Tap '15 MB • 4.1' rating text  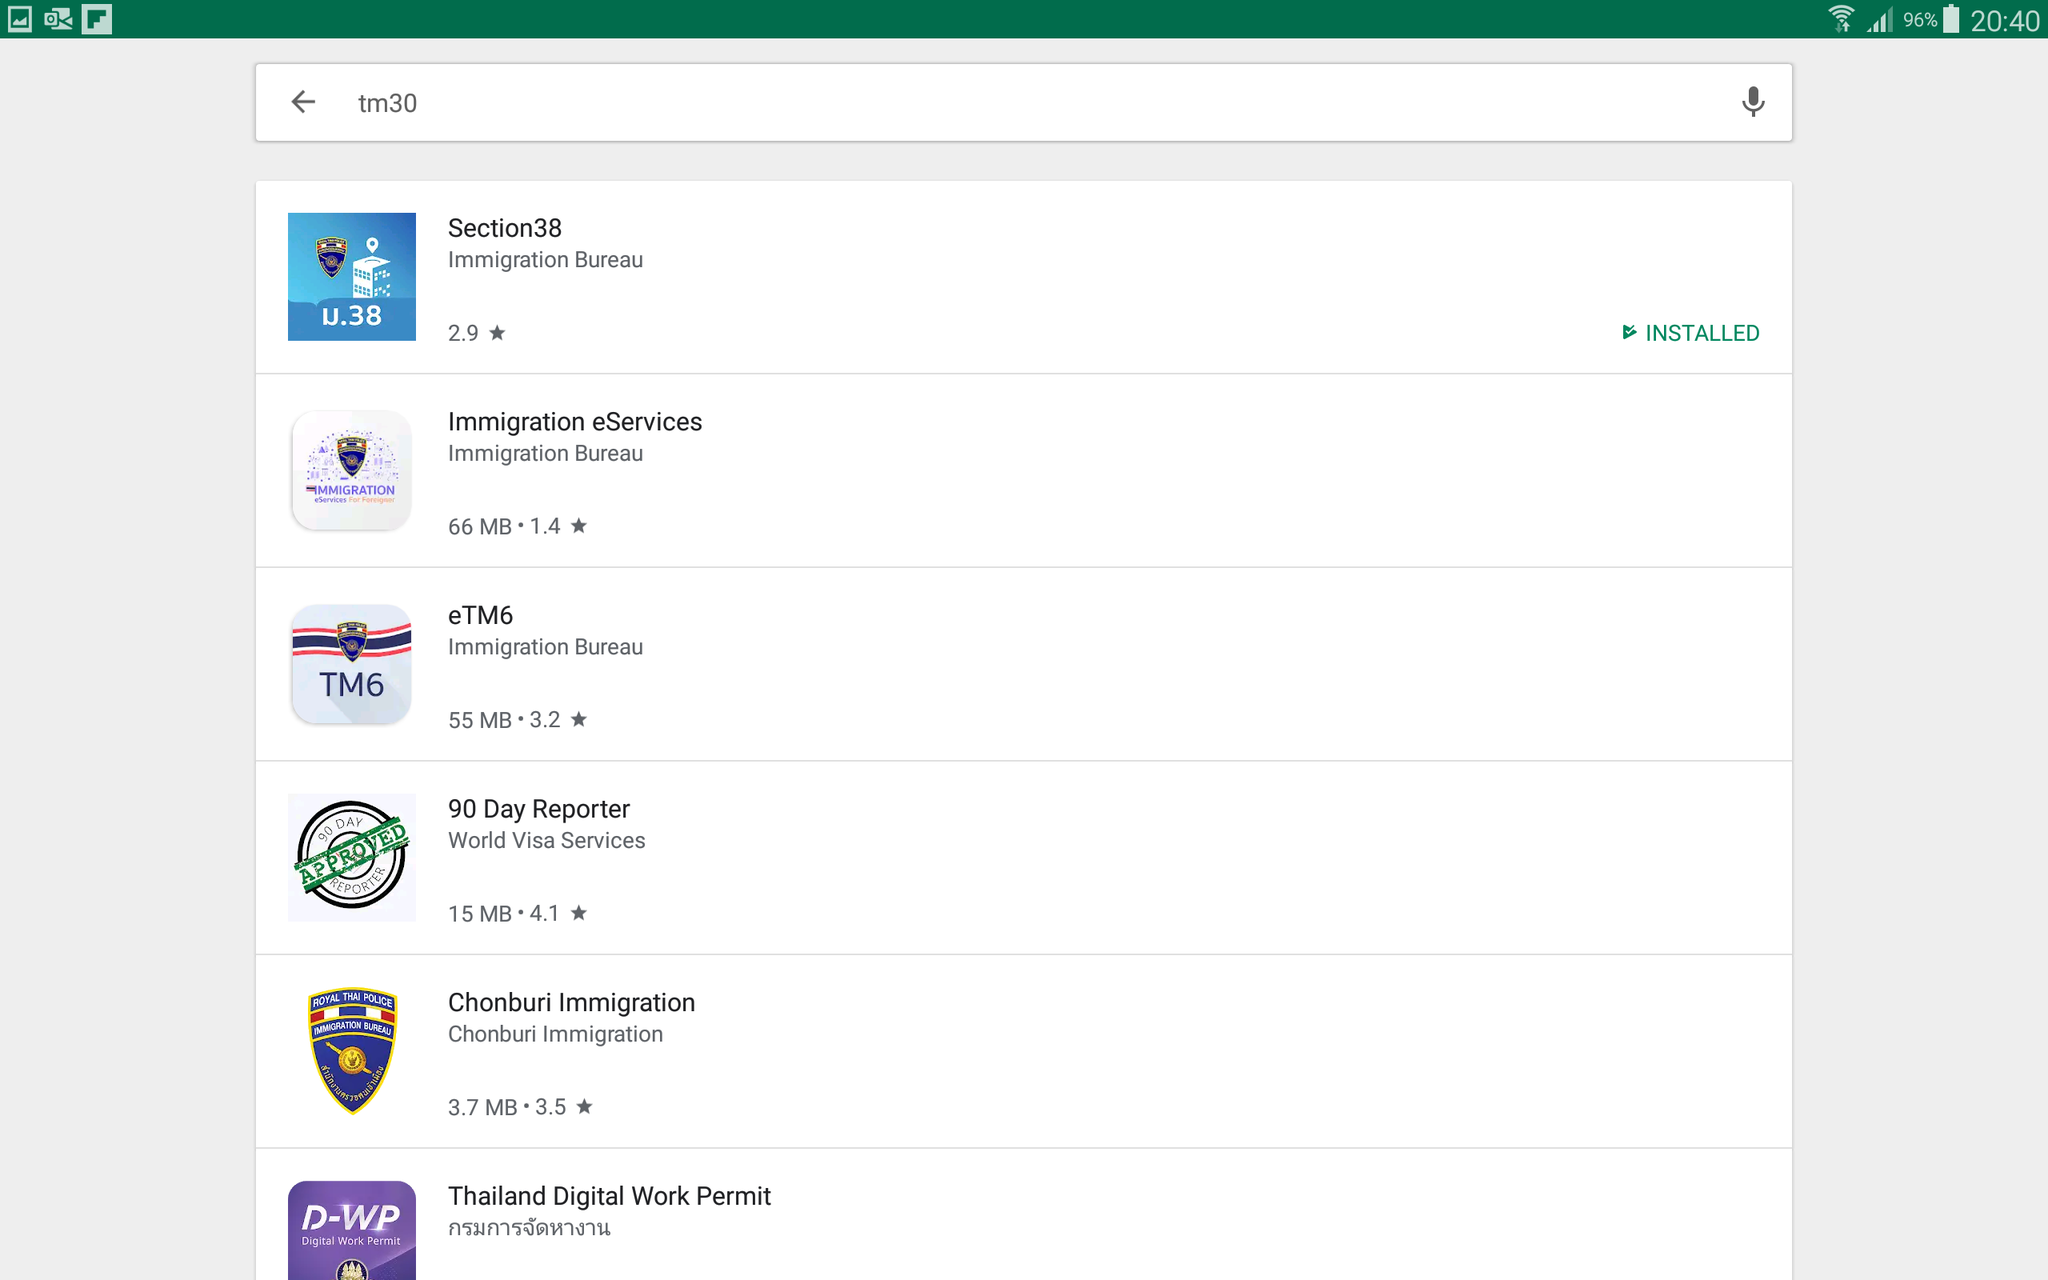[517, 913]
